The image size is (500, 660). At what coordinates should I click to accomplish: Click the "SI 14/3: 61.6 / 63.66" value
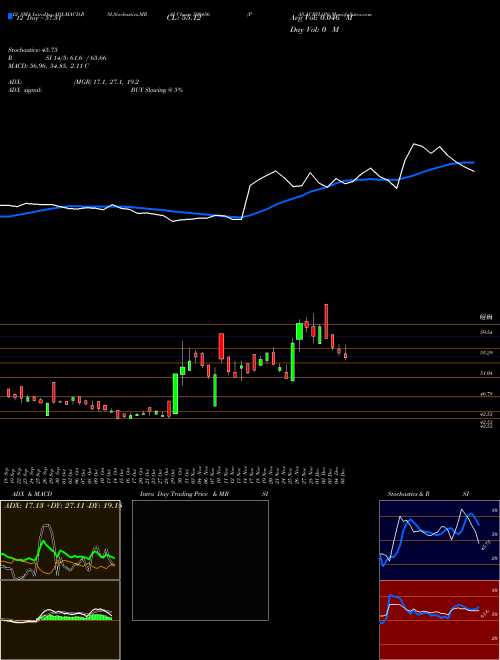(x=76, y=58)
